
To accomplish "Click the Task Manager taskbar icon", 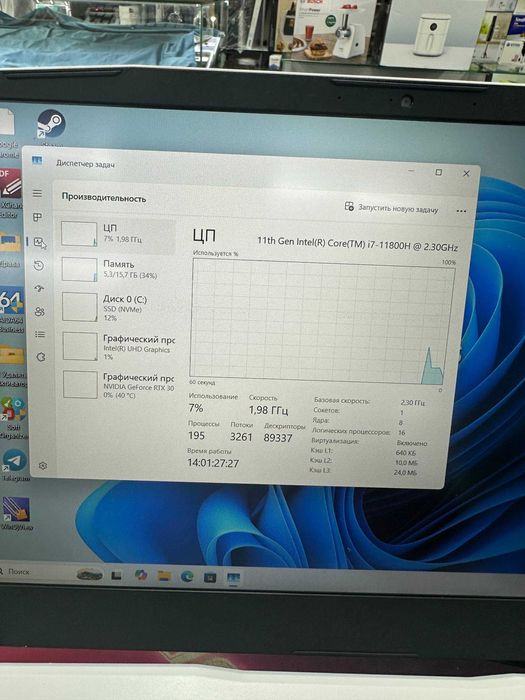I will coord(233,579).
